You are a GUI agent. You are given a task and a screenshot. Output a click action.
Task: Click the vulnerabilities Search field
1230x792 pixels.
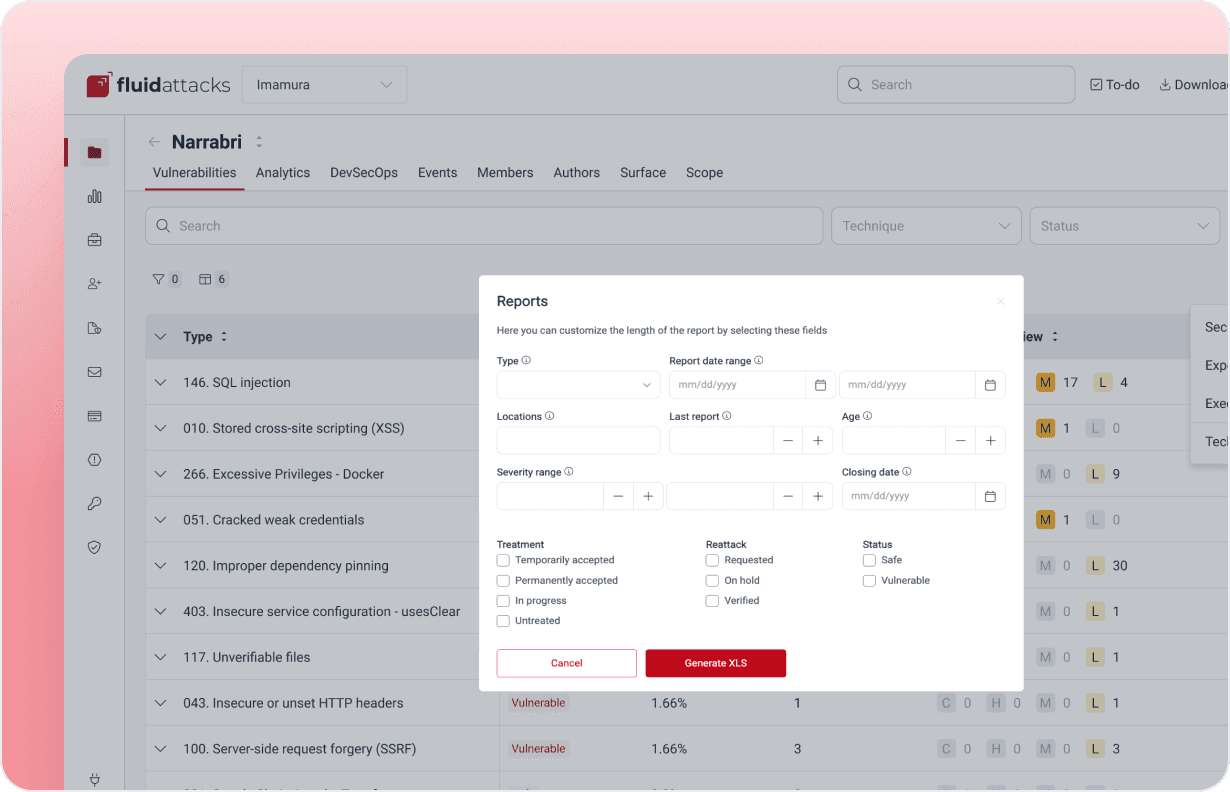[x=484, y=226]
